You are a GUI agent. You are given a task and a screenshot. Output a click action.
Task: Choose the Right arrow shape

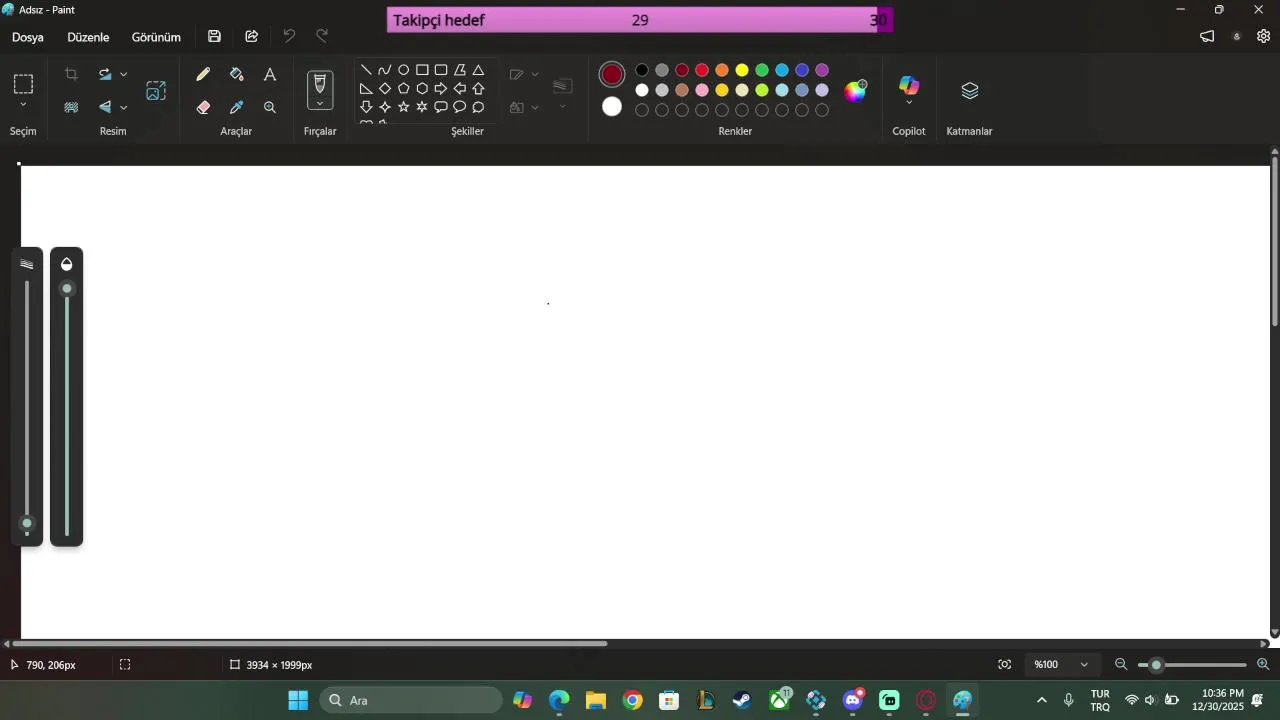pos(441,88)
